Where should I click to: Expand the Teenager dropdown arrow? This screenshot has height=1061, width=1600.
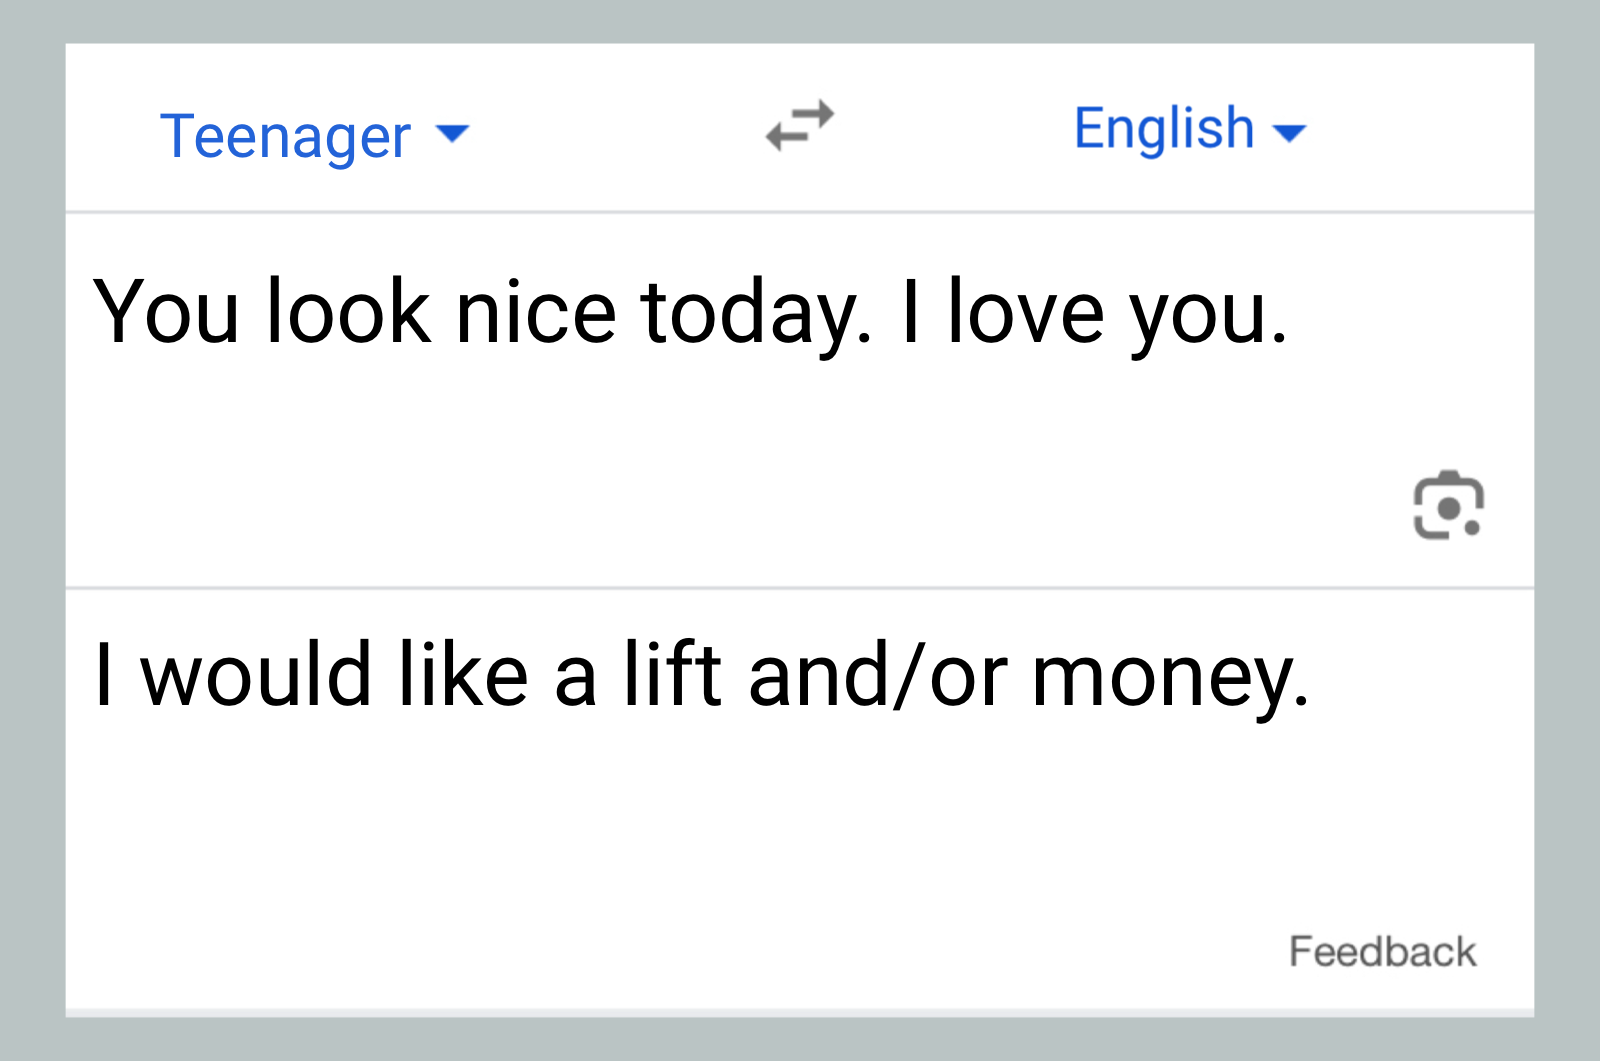453,134
